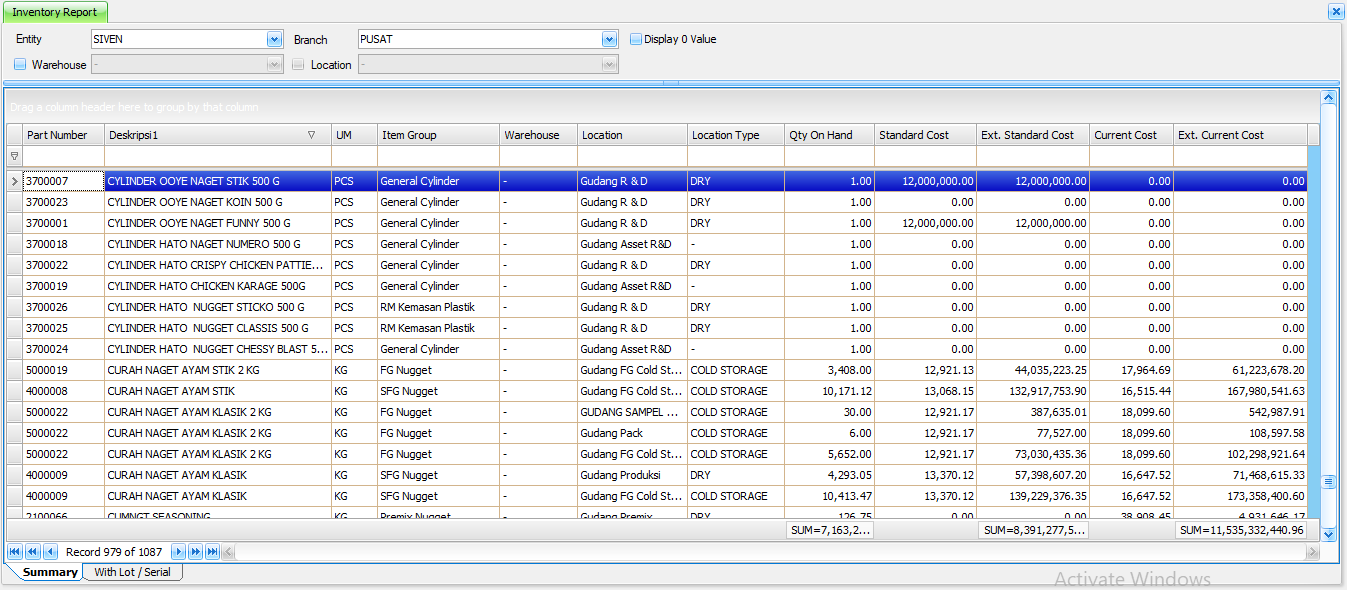1347x590 pixels.
Task: Click the Ext. Standard Cost SUM footer
Action: click(1033, 530)
